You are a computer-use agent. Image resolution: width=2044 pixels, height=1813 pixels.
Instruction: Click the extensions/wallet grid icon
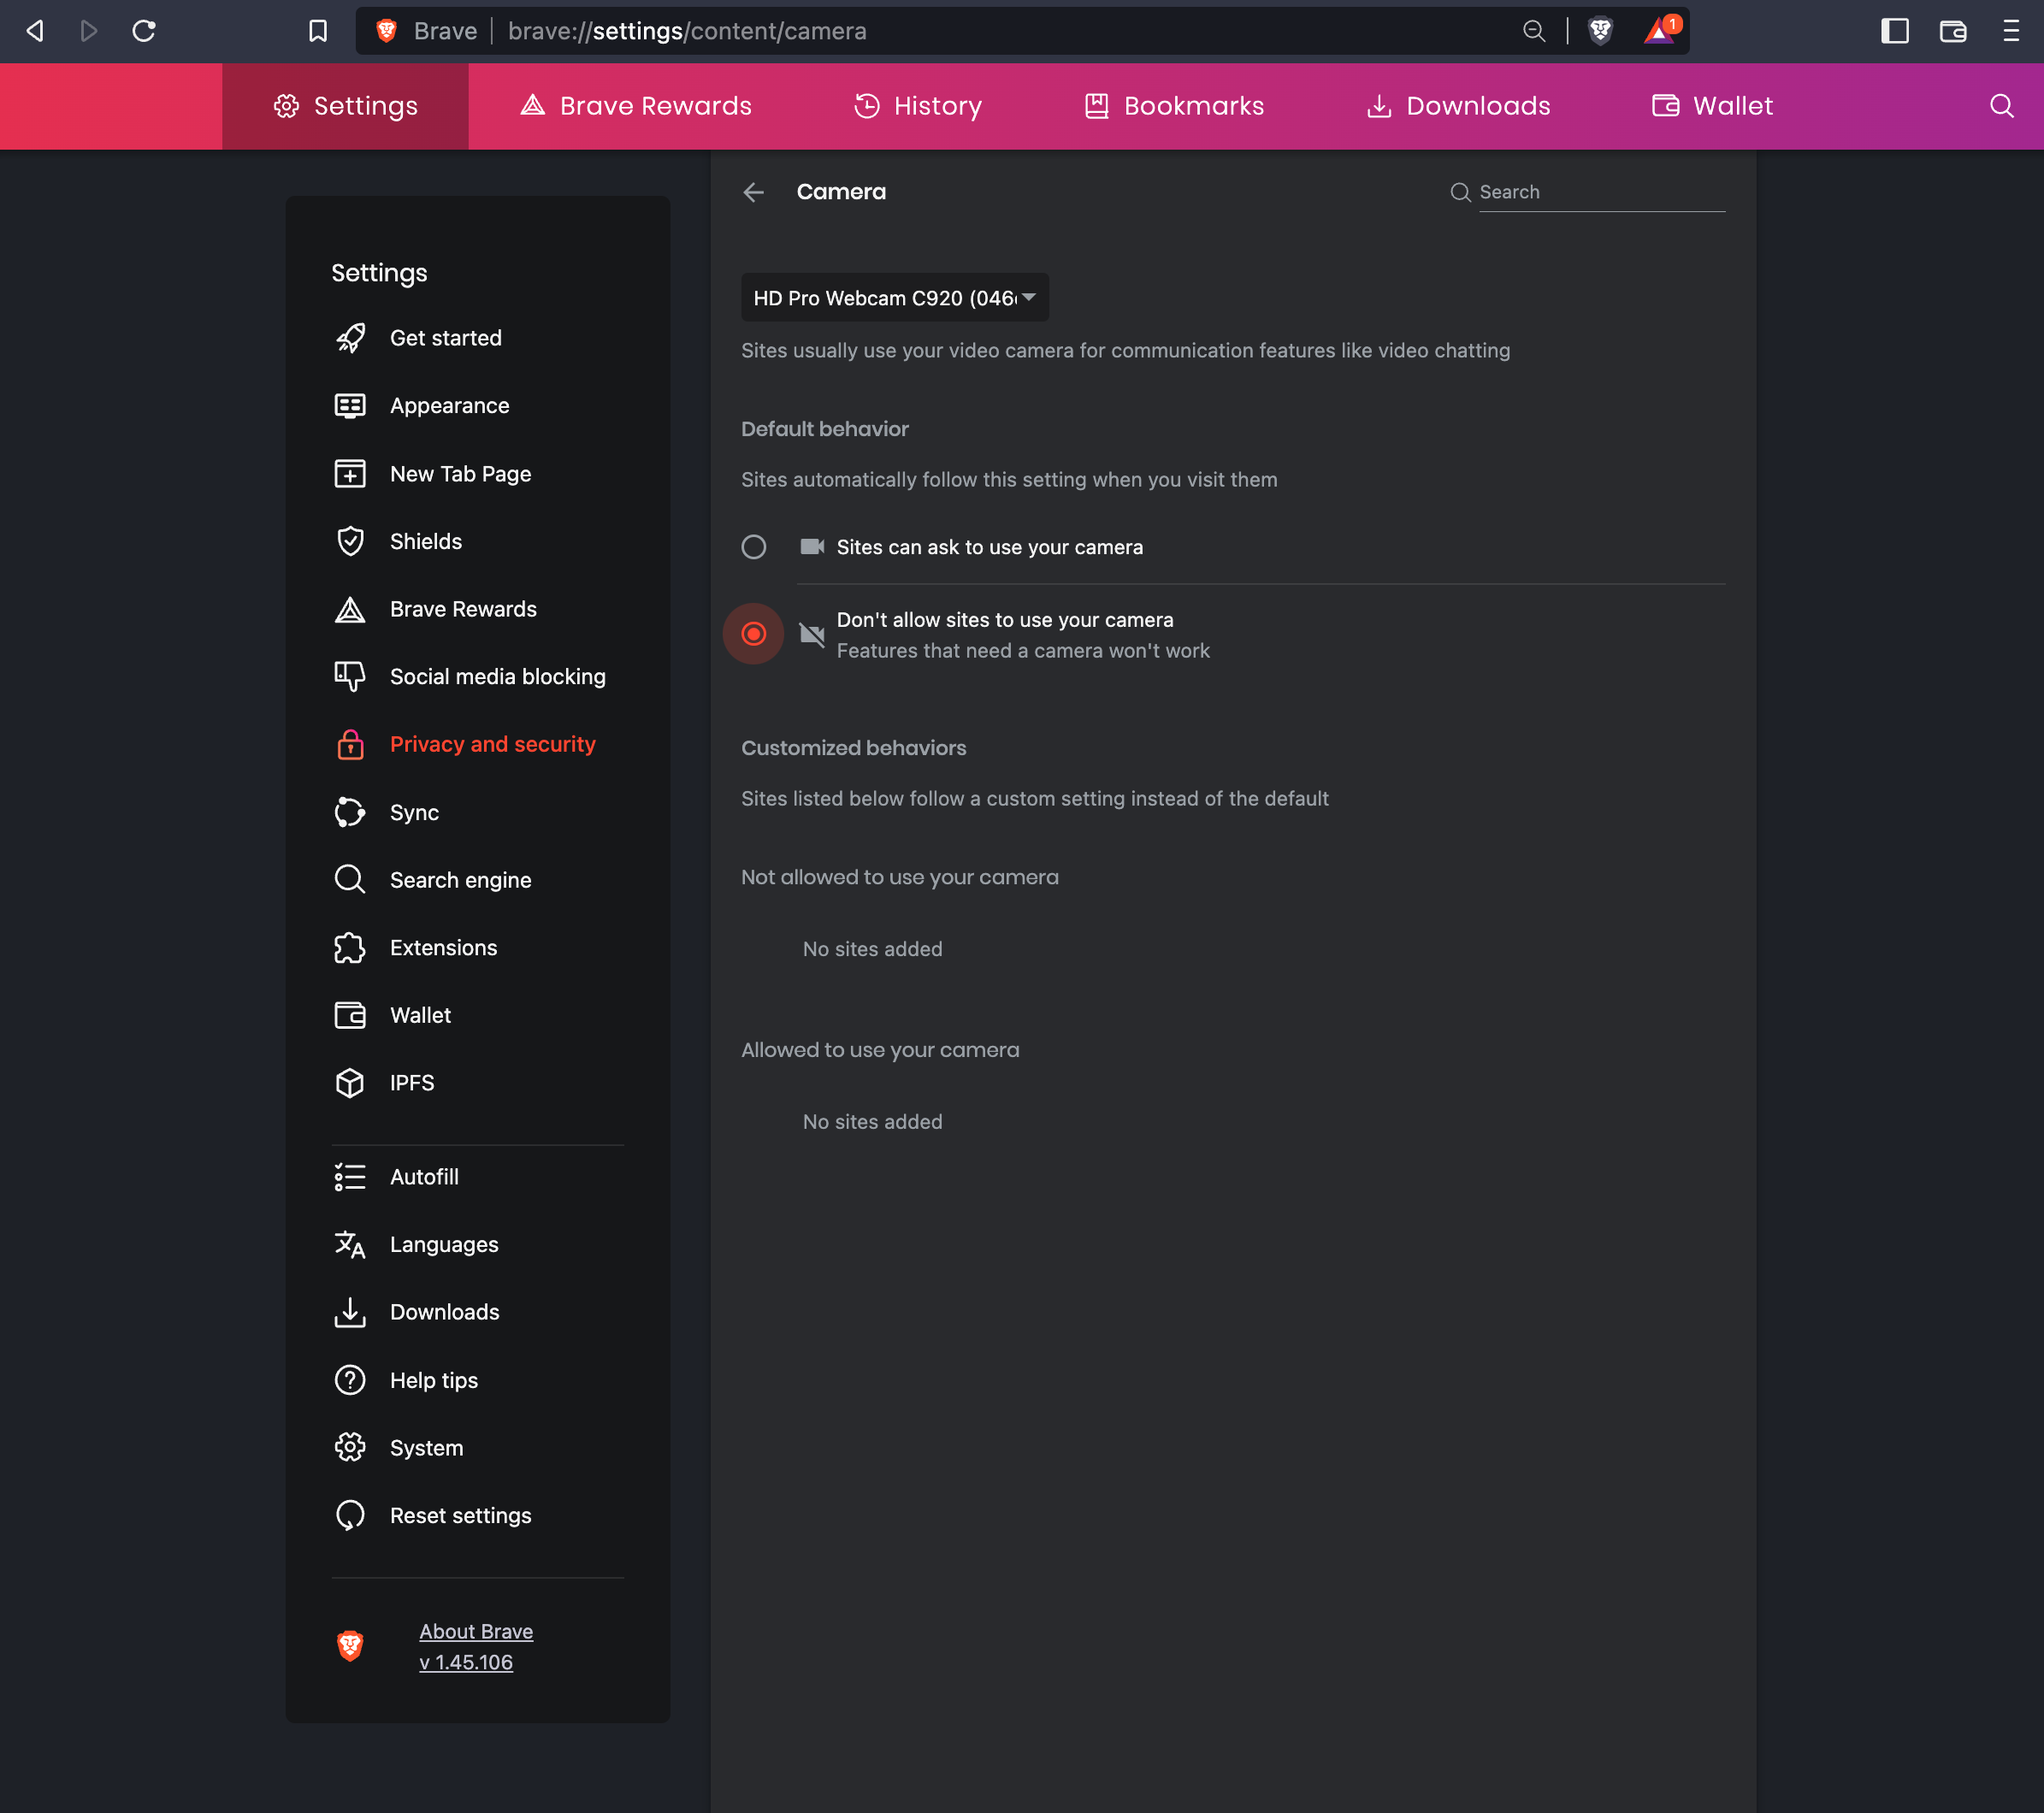[x=1955, y=32]
